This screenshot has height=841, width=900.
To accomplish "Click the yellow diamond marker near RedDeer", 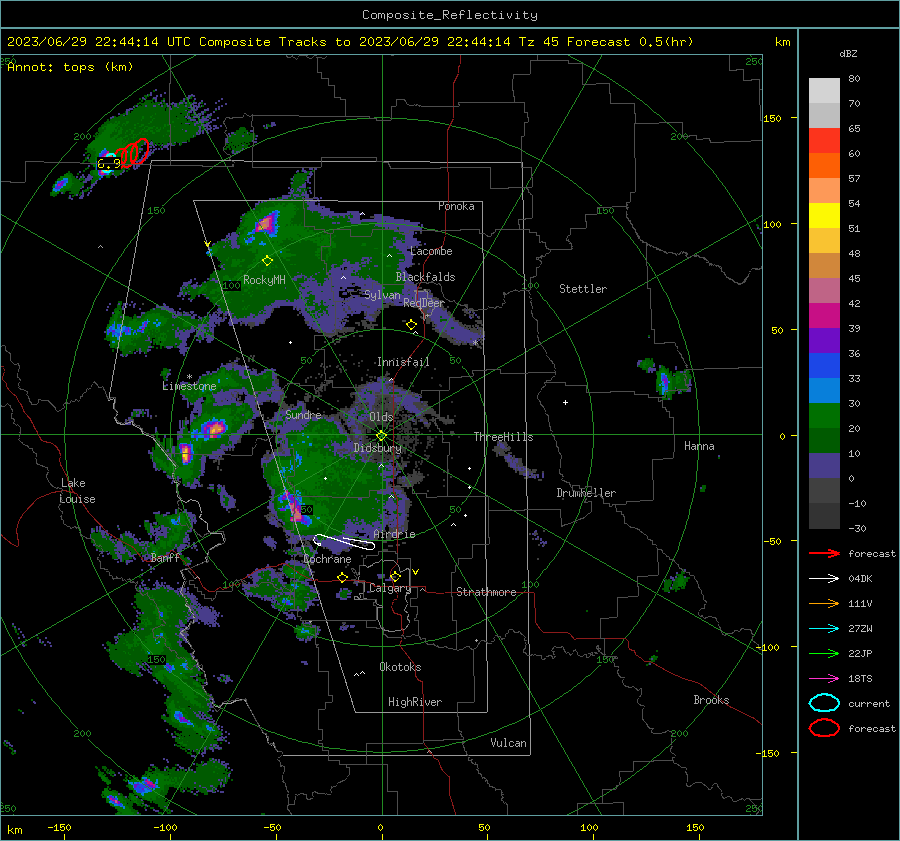I will 411,325.
